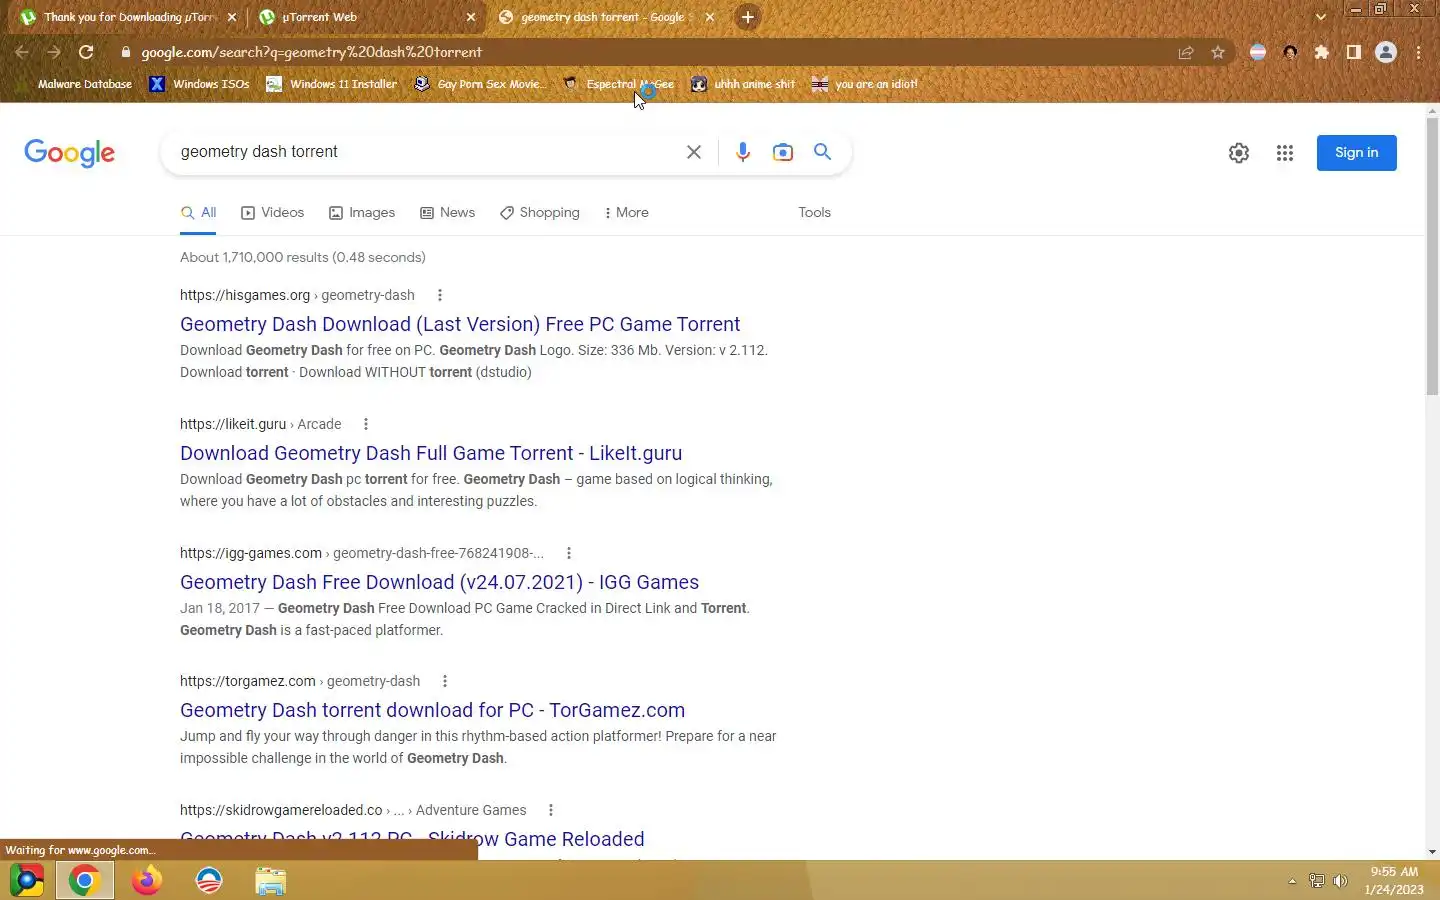This screenshot has width=1440, height=900.
Task: Open Windows 11 Installer bookmark
Action: (331, 84)
